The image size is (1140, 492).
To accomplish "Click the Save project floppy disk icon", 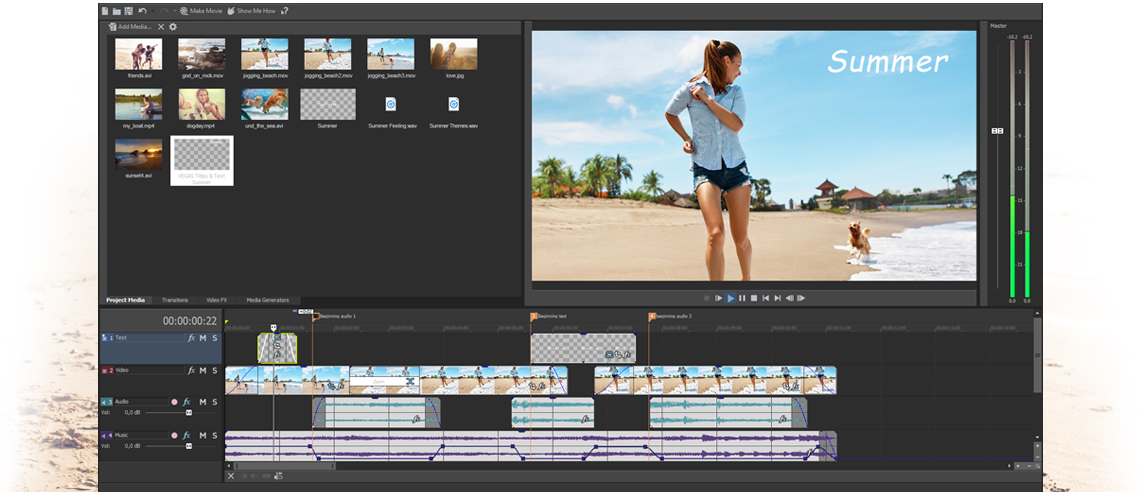I will click(x=128, y=11).
